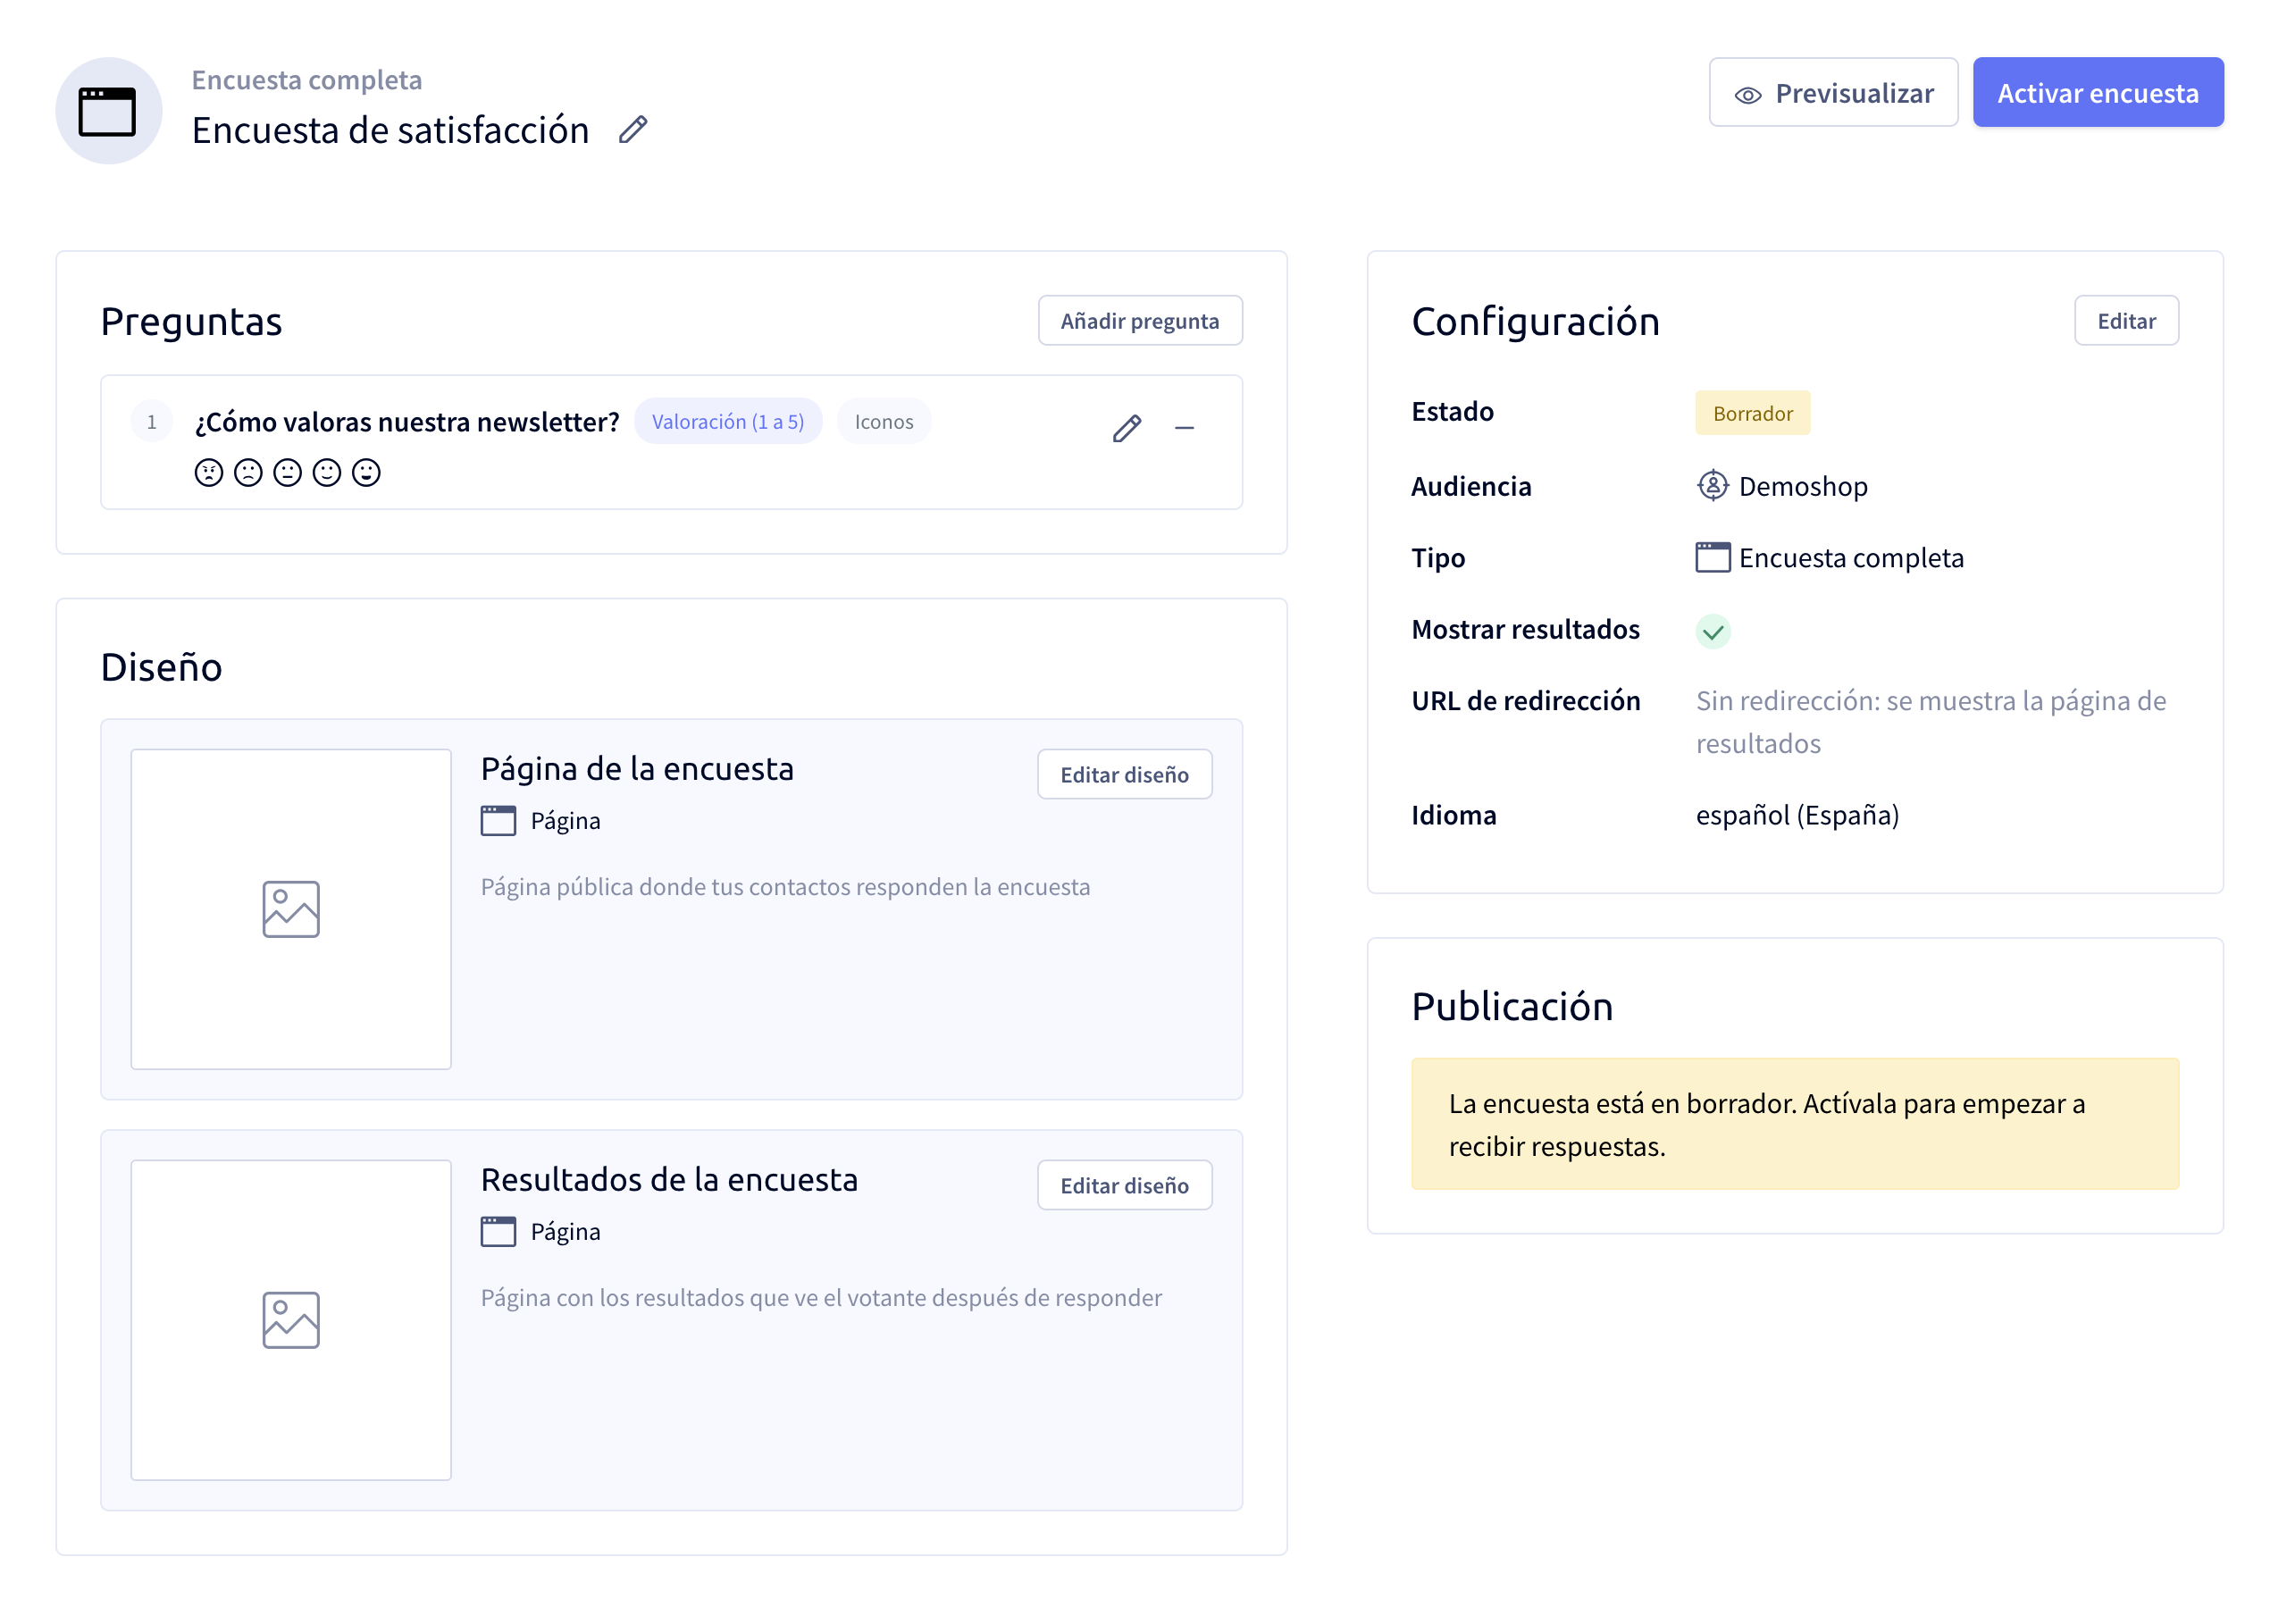Click question number 1 badge
Viewport: 2287px width, 1624px height.
(152, 421)
